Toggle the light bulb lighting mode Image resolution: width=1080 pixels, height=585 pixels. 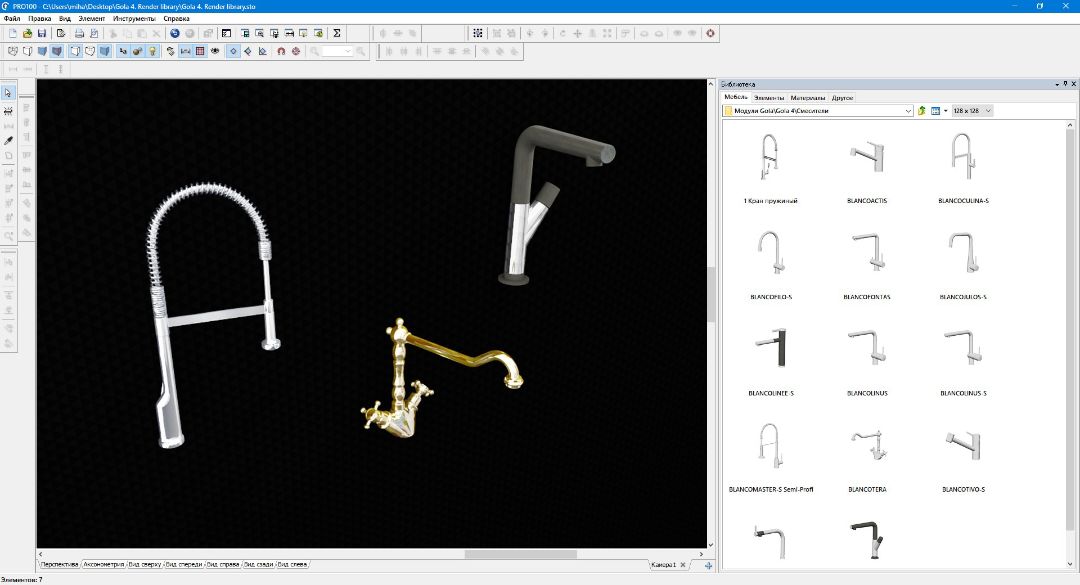pos(152,51)
